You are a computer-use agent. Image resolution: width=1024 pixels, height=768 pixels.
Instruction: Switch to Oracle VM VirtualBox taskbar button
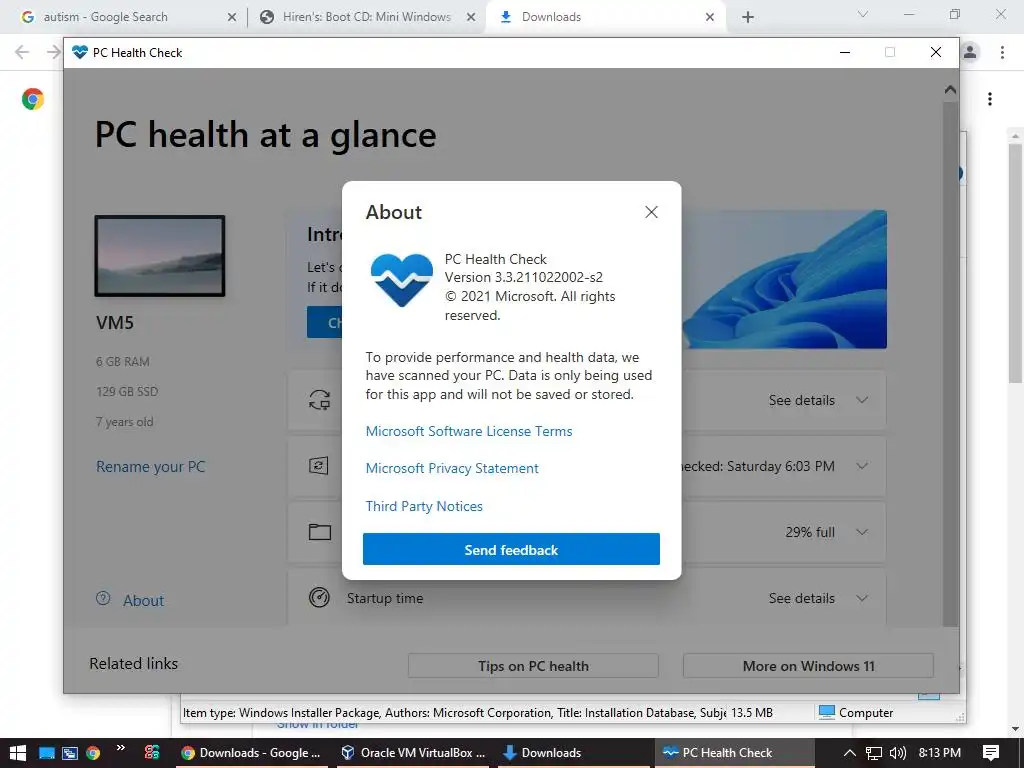click(x=414, y=752)
